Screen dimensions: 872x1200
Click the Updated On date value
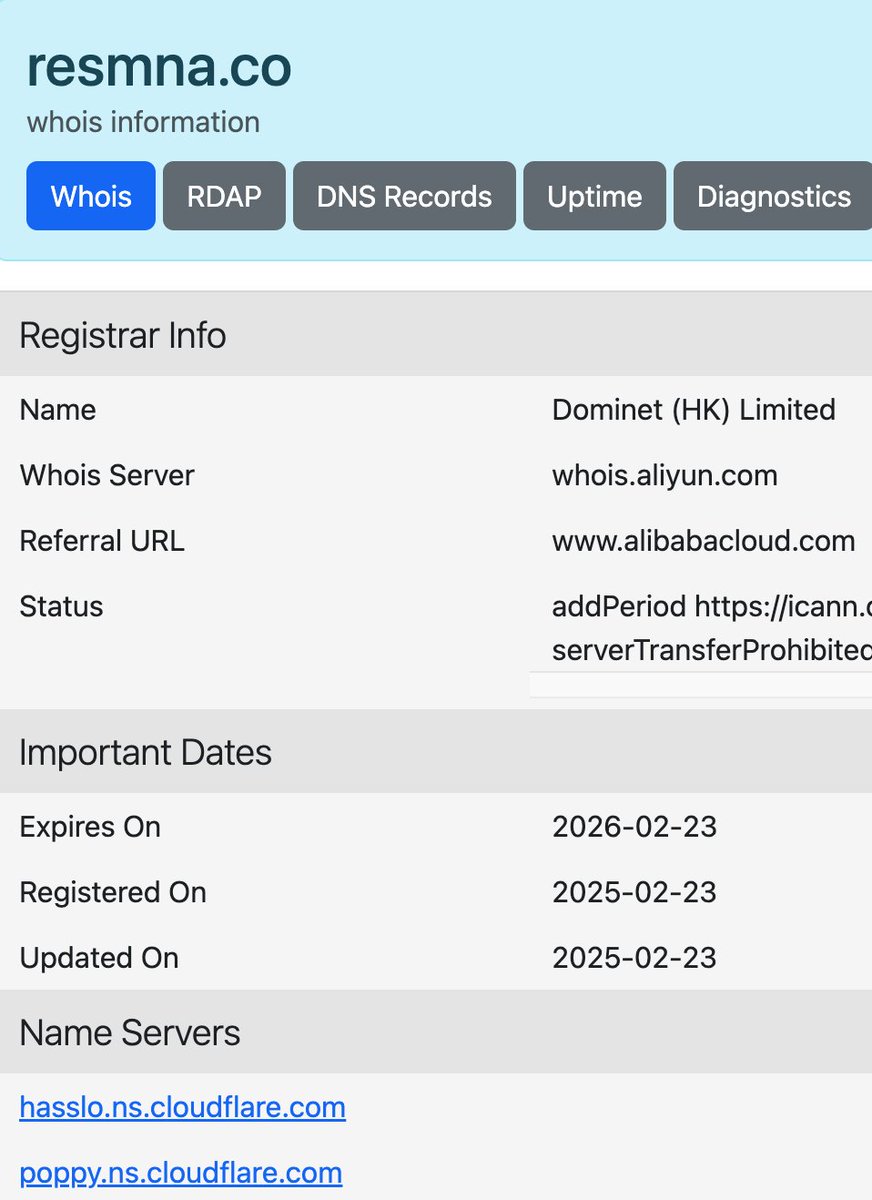[635, 958]
